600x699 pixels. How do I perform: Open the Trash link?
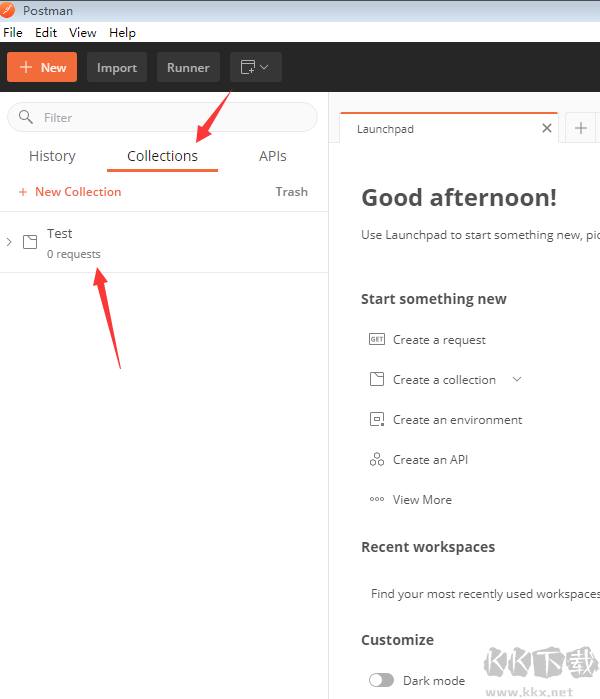point(291,192)
